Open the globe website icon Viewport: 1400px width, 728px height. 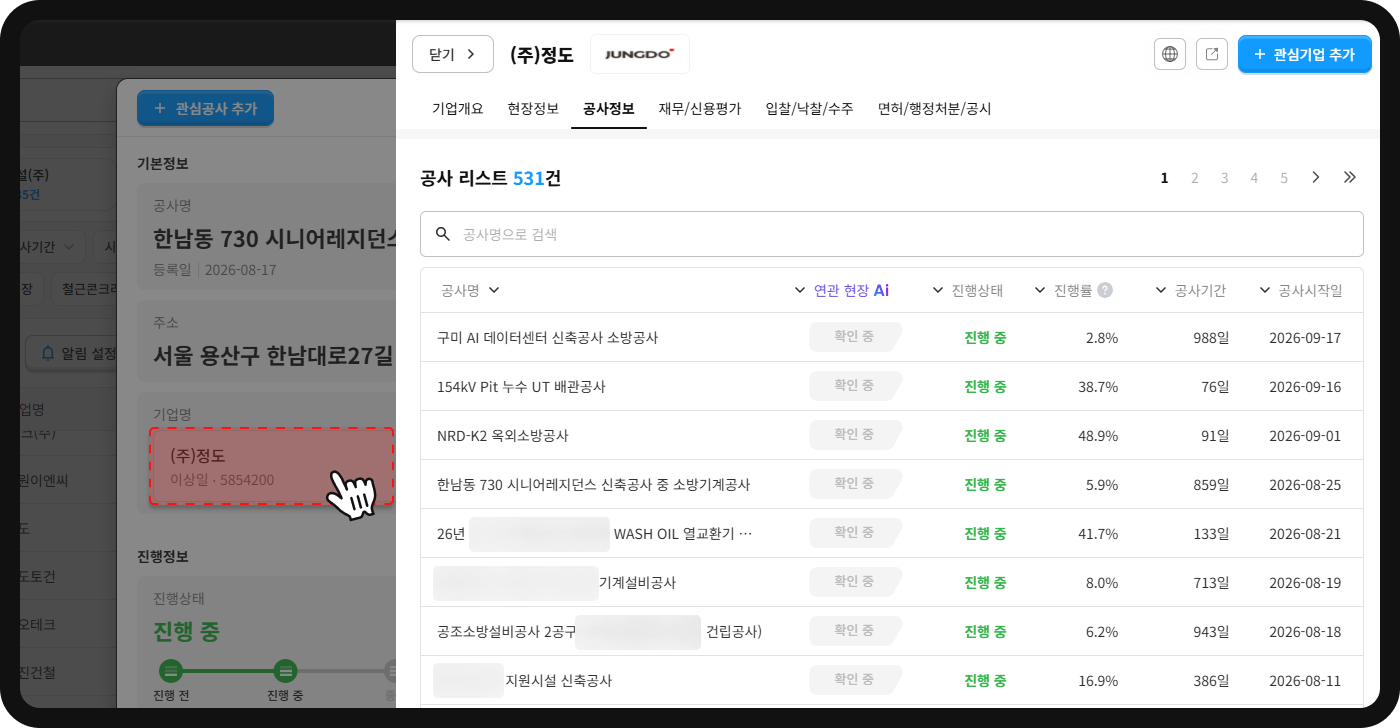pyautogui.click(x=1169, y=54)
